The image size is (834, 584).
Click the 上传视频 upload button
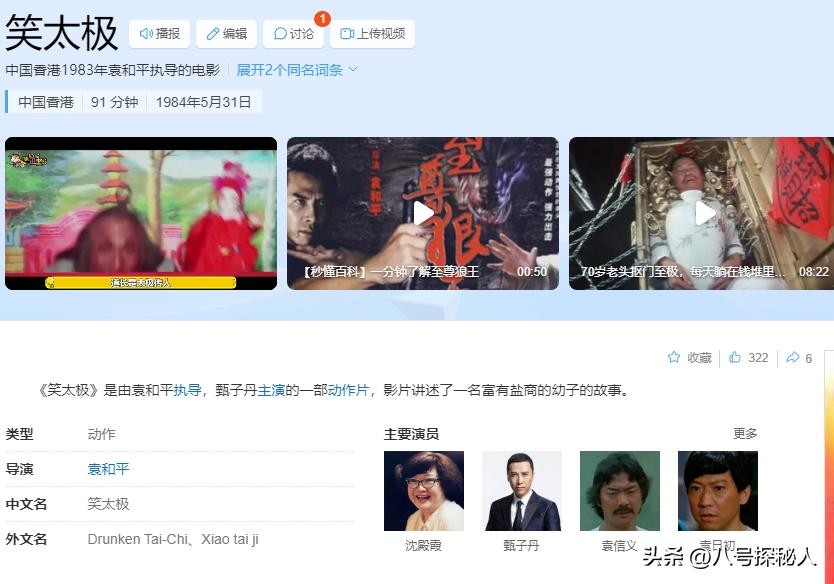372,34
